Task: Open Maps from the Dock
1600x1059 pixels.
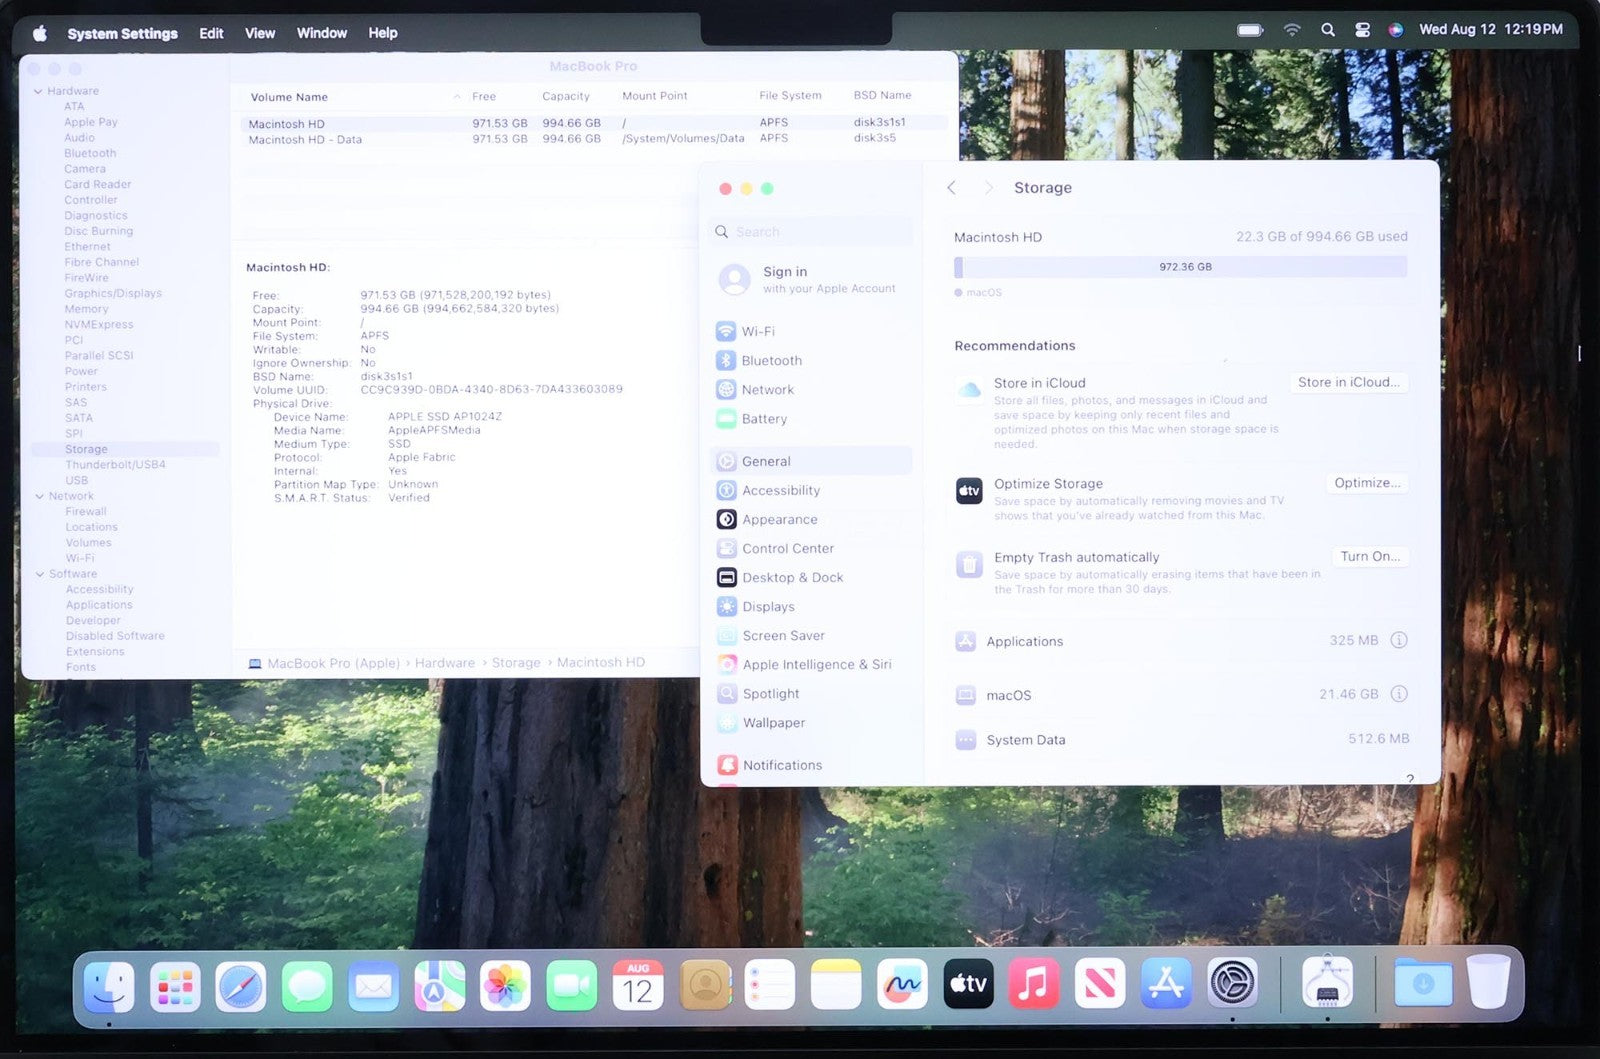Action: pyautogui.click(x=439, y=987)
